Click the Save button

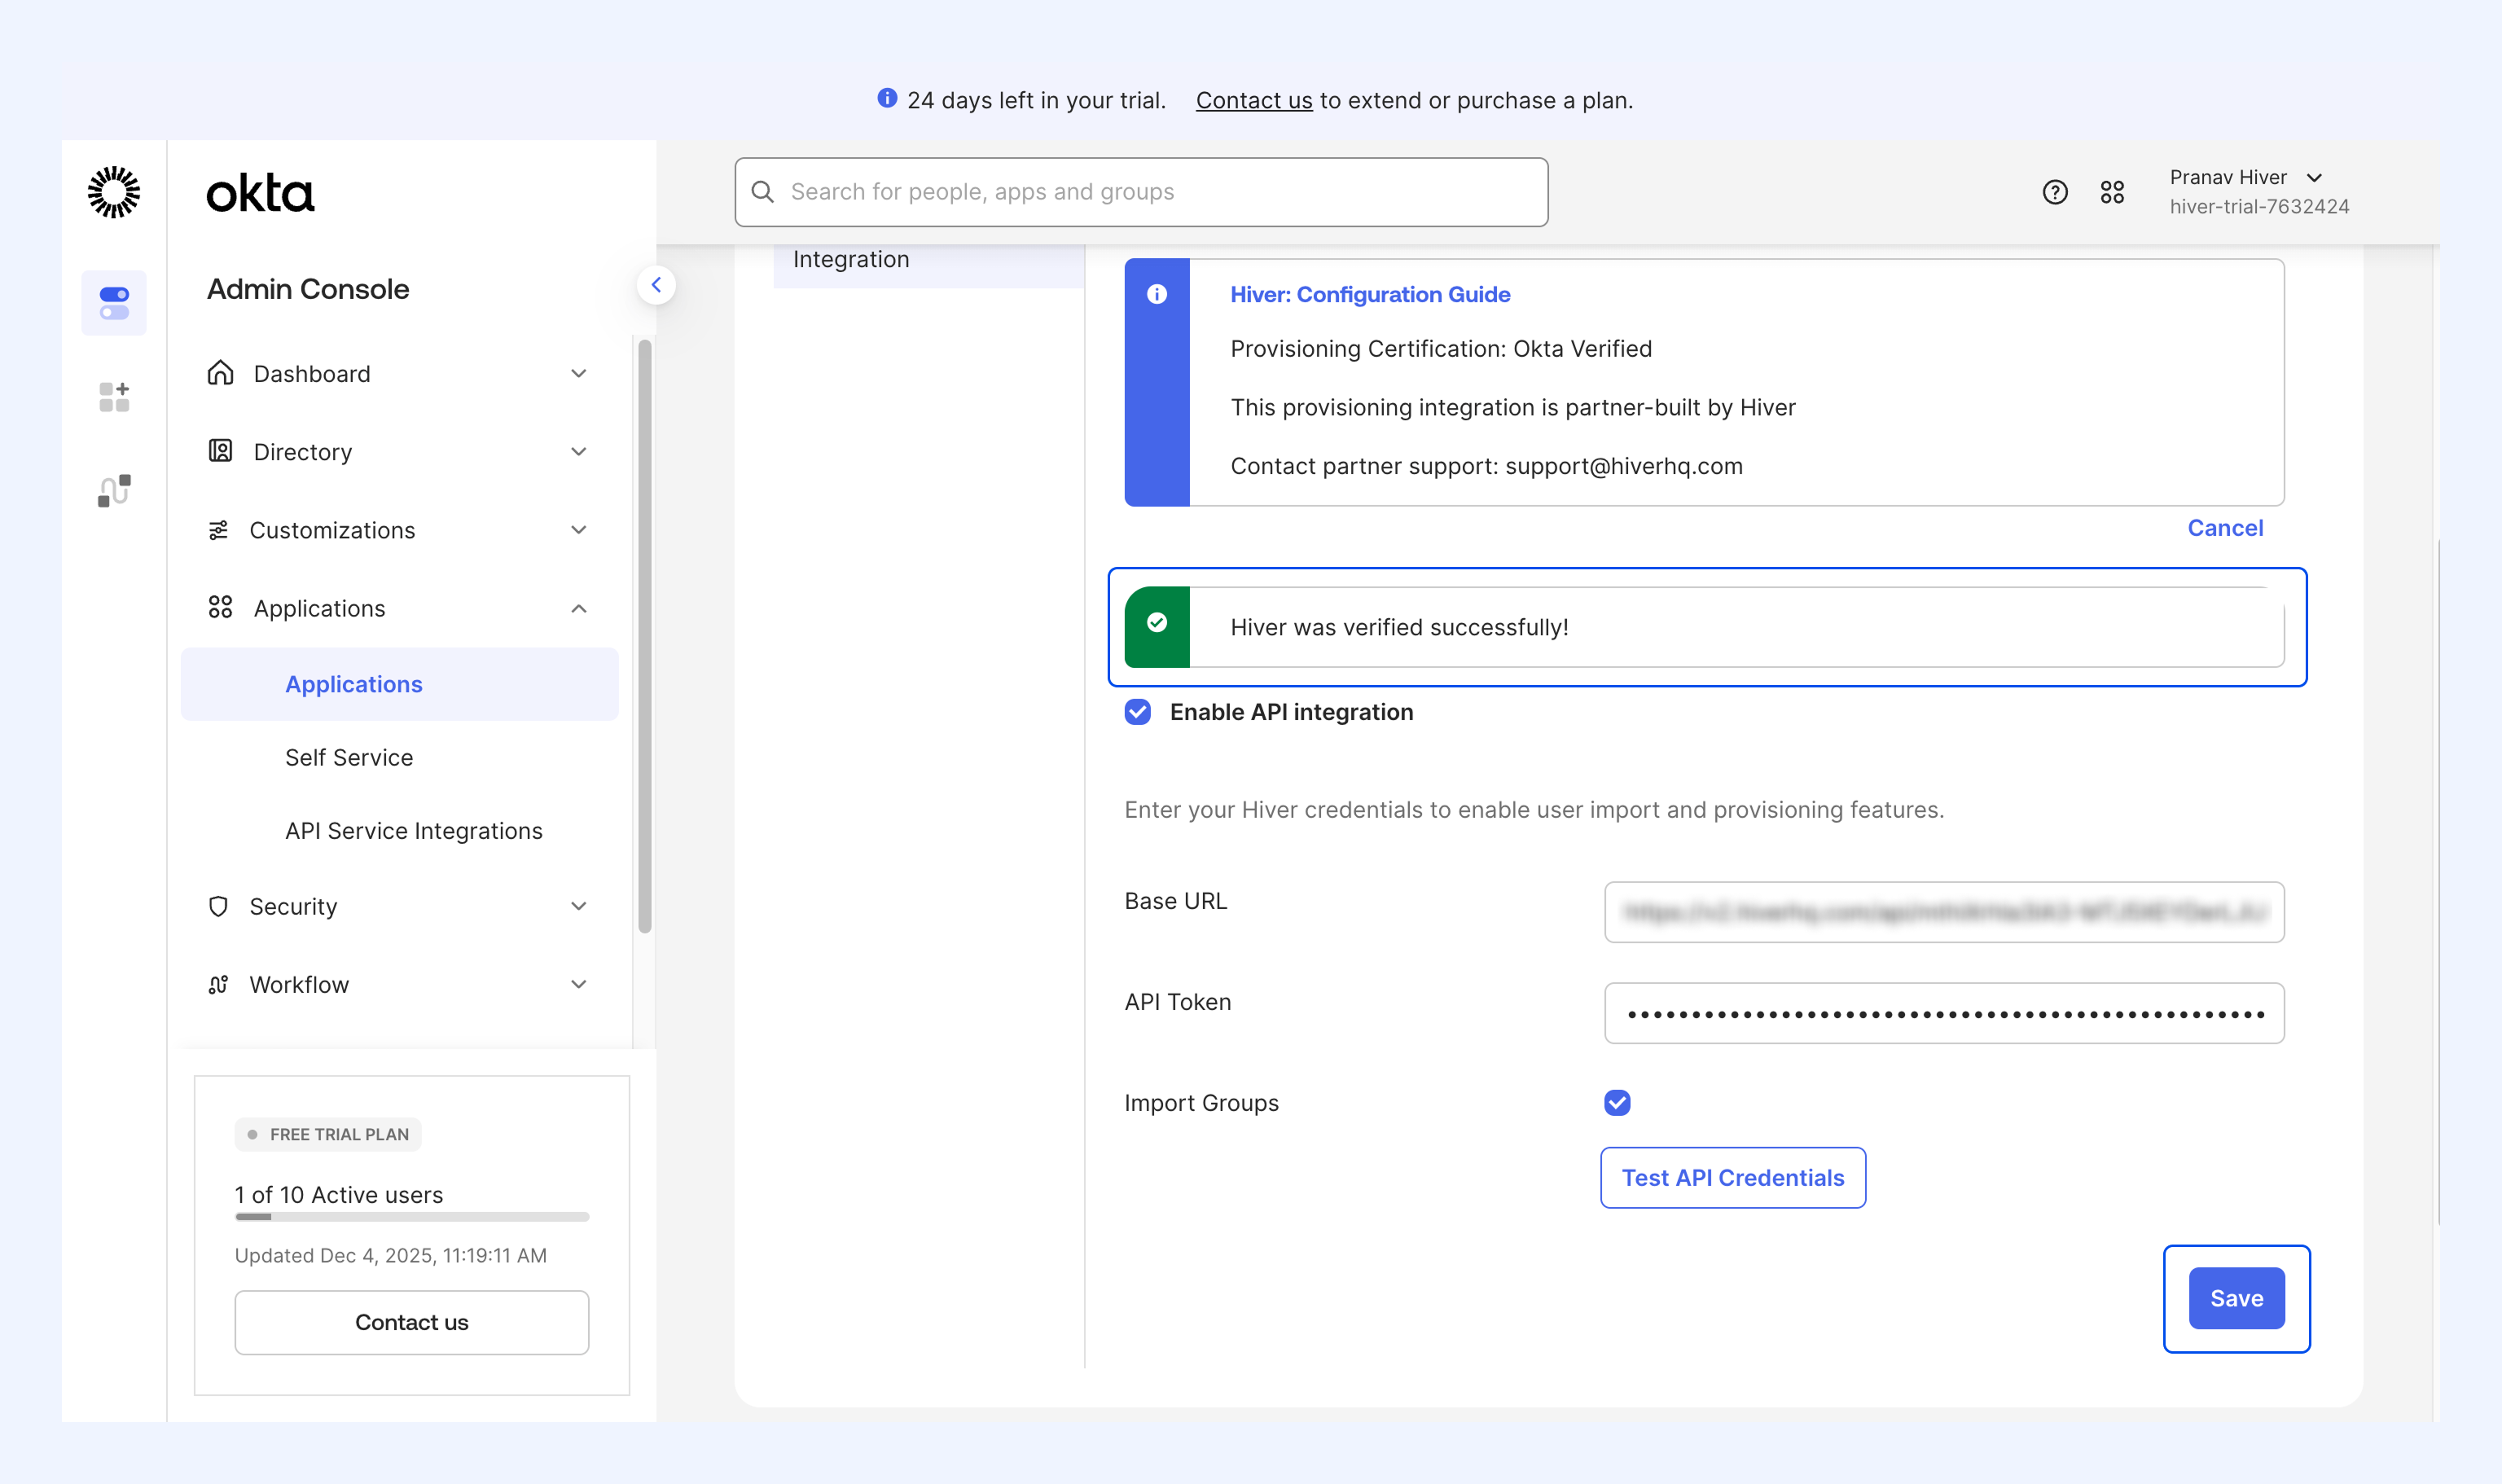2236,1298
